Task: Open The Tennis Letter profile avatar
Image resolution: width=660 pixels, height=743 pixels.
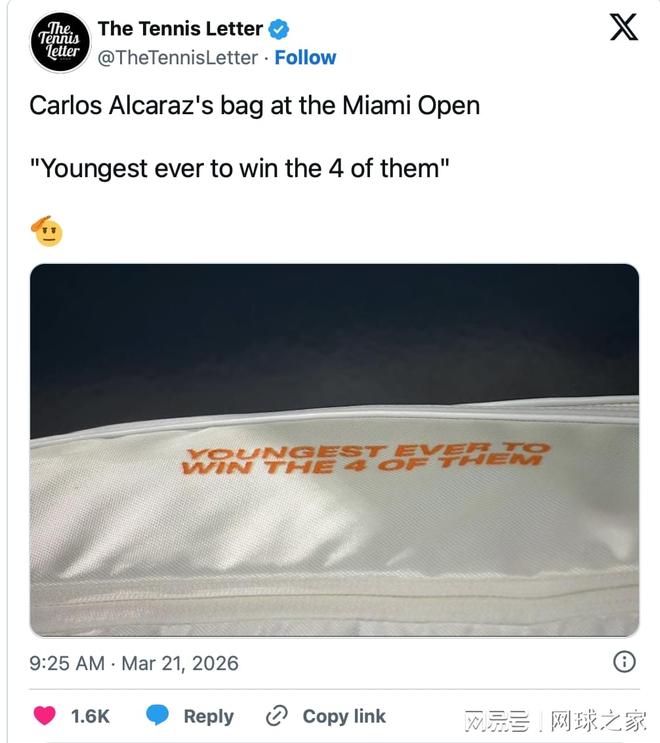Action: (60, 42)
